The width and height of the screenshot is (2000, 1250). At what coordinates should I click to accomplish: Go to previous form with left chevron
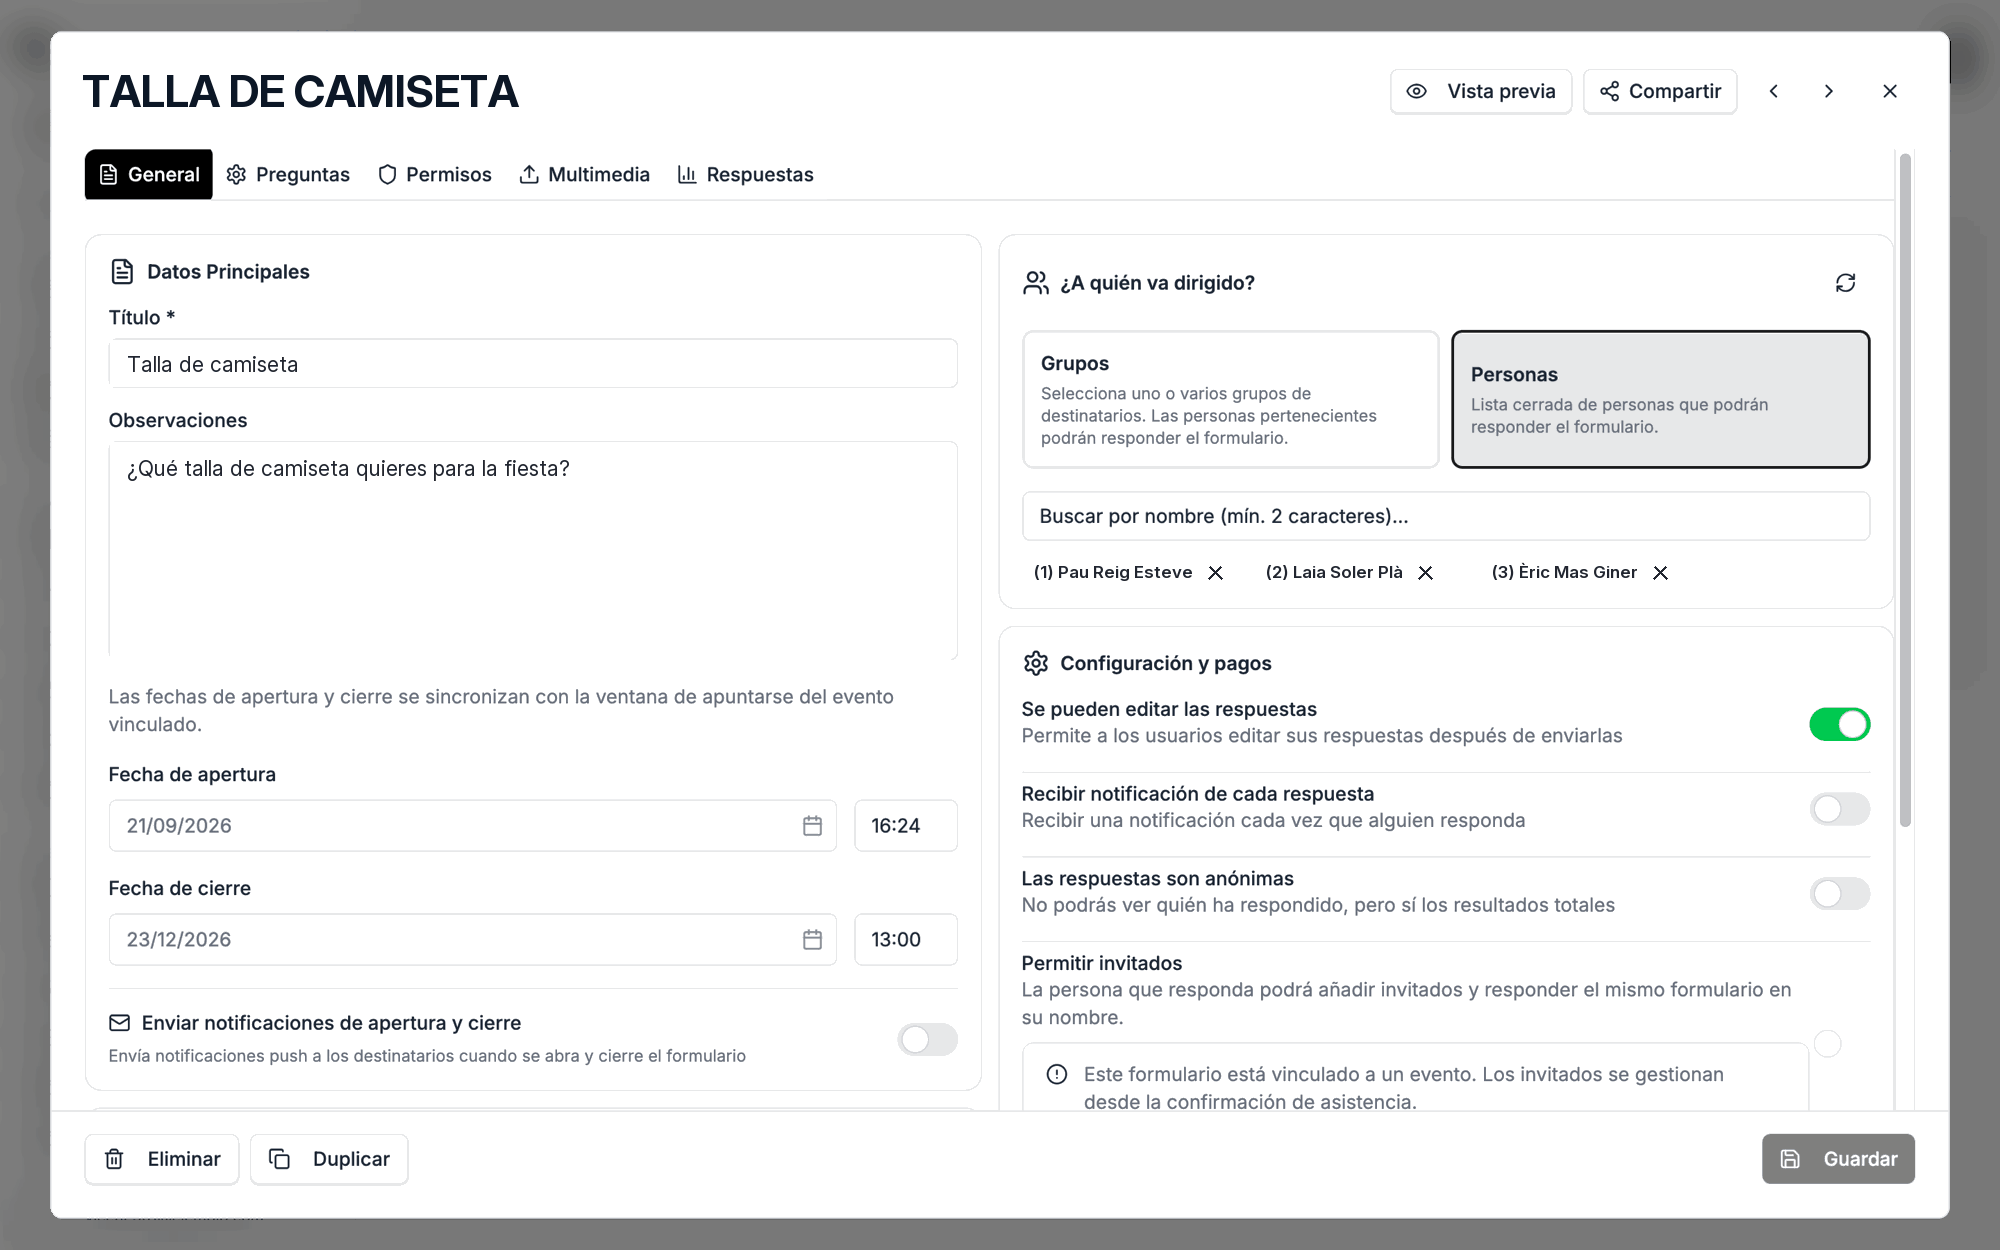[x=1774, y=91]
